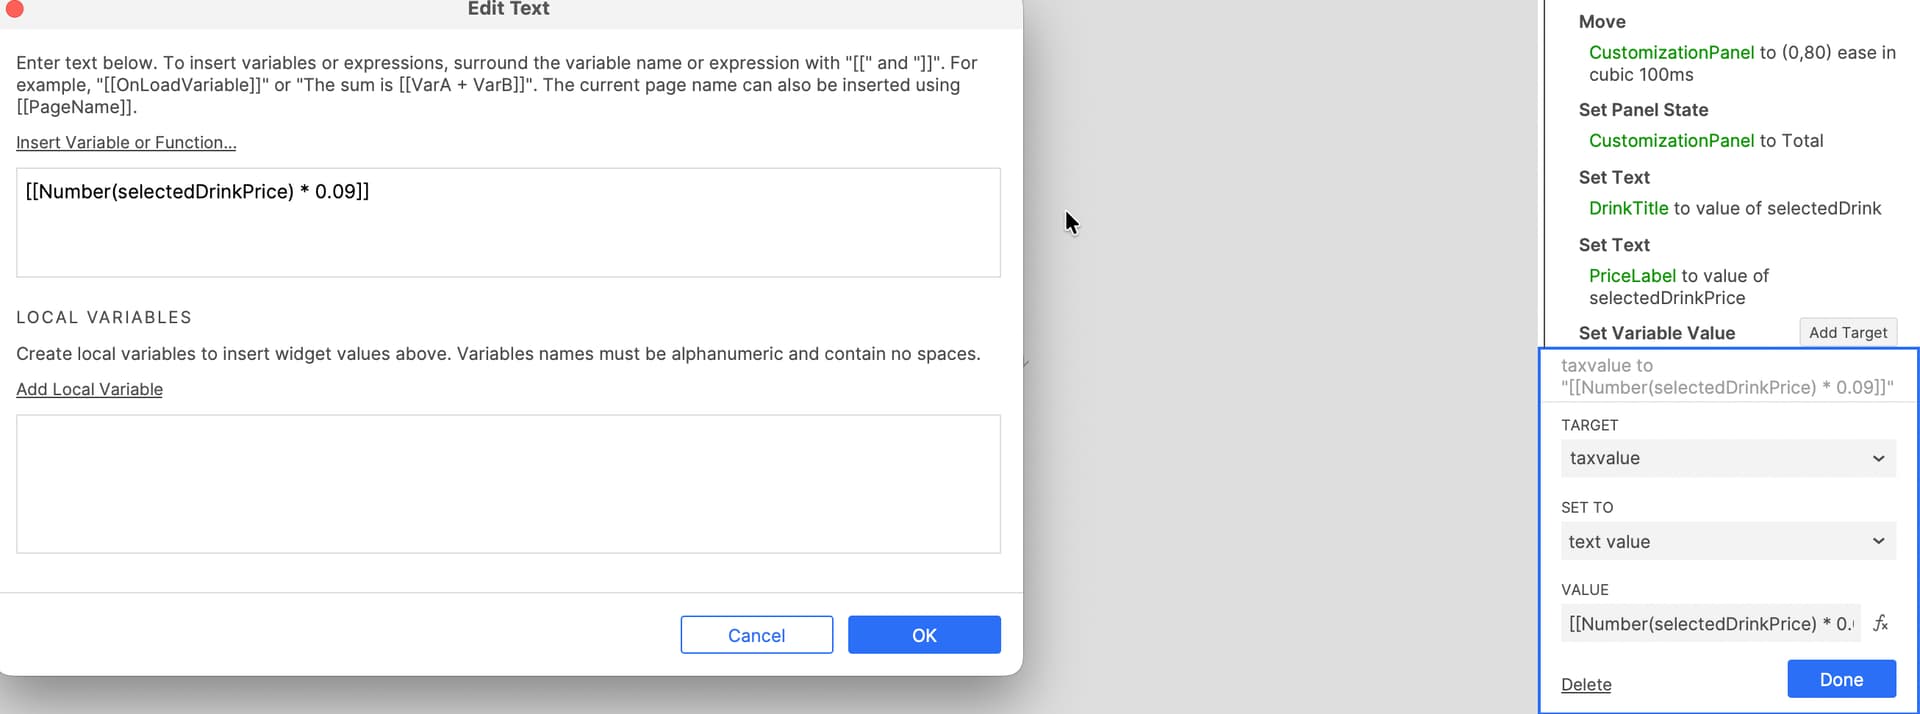
Task: Click the Insert Variable or Function link
Action: pyautogui.click(x=126, y=143)
